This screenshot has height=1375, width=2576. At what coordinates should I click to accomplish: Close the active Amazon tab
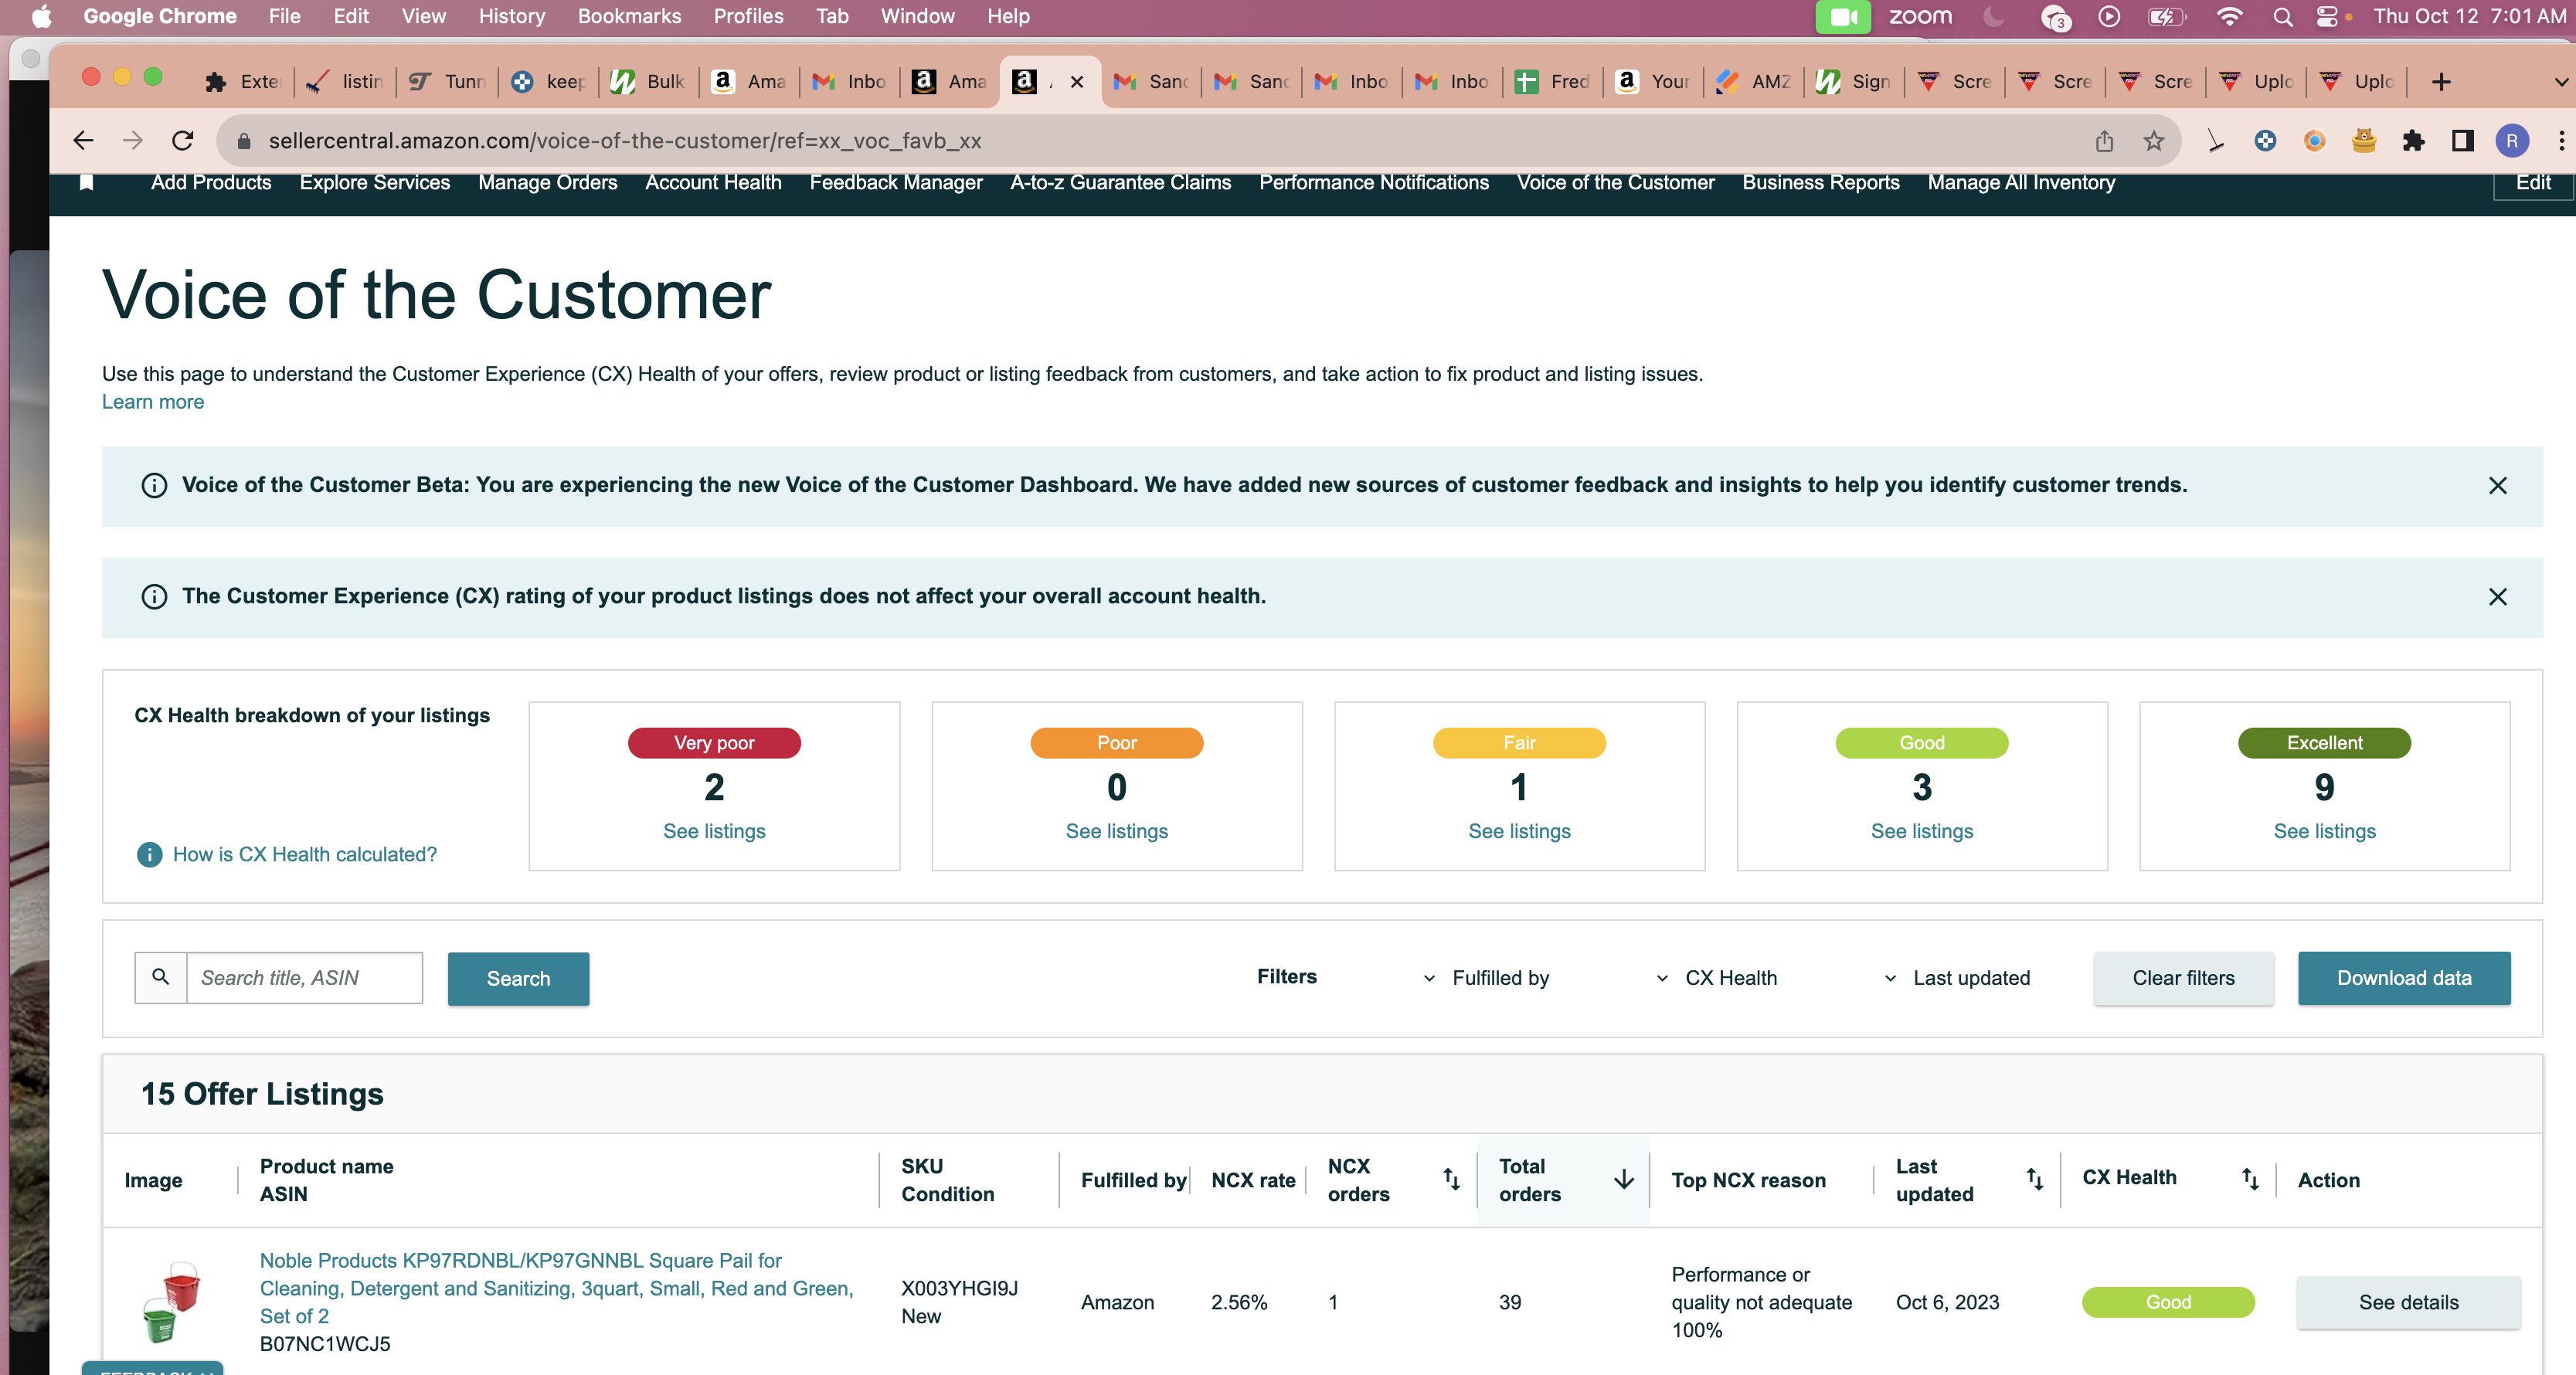1076,82
